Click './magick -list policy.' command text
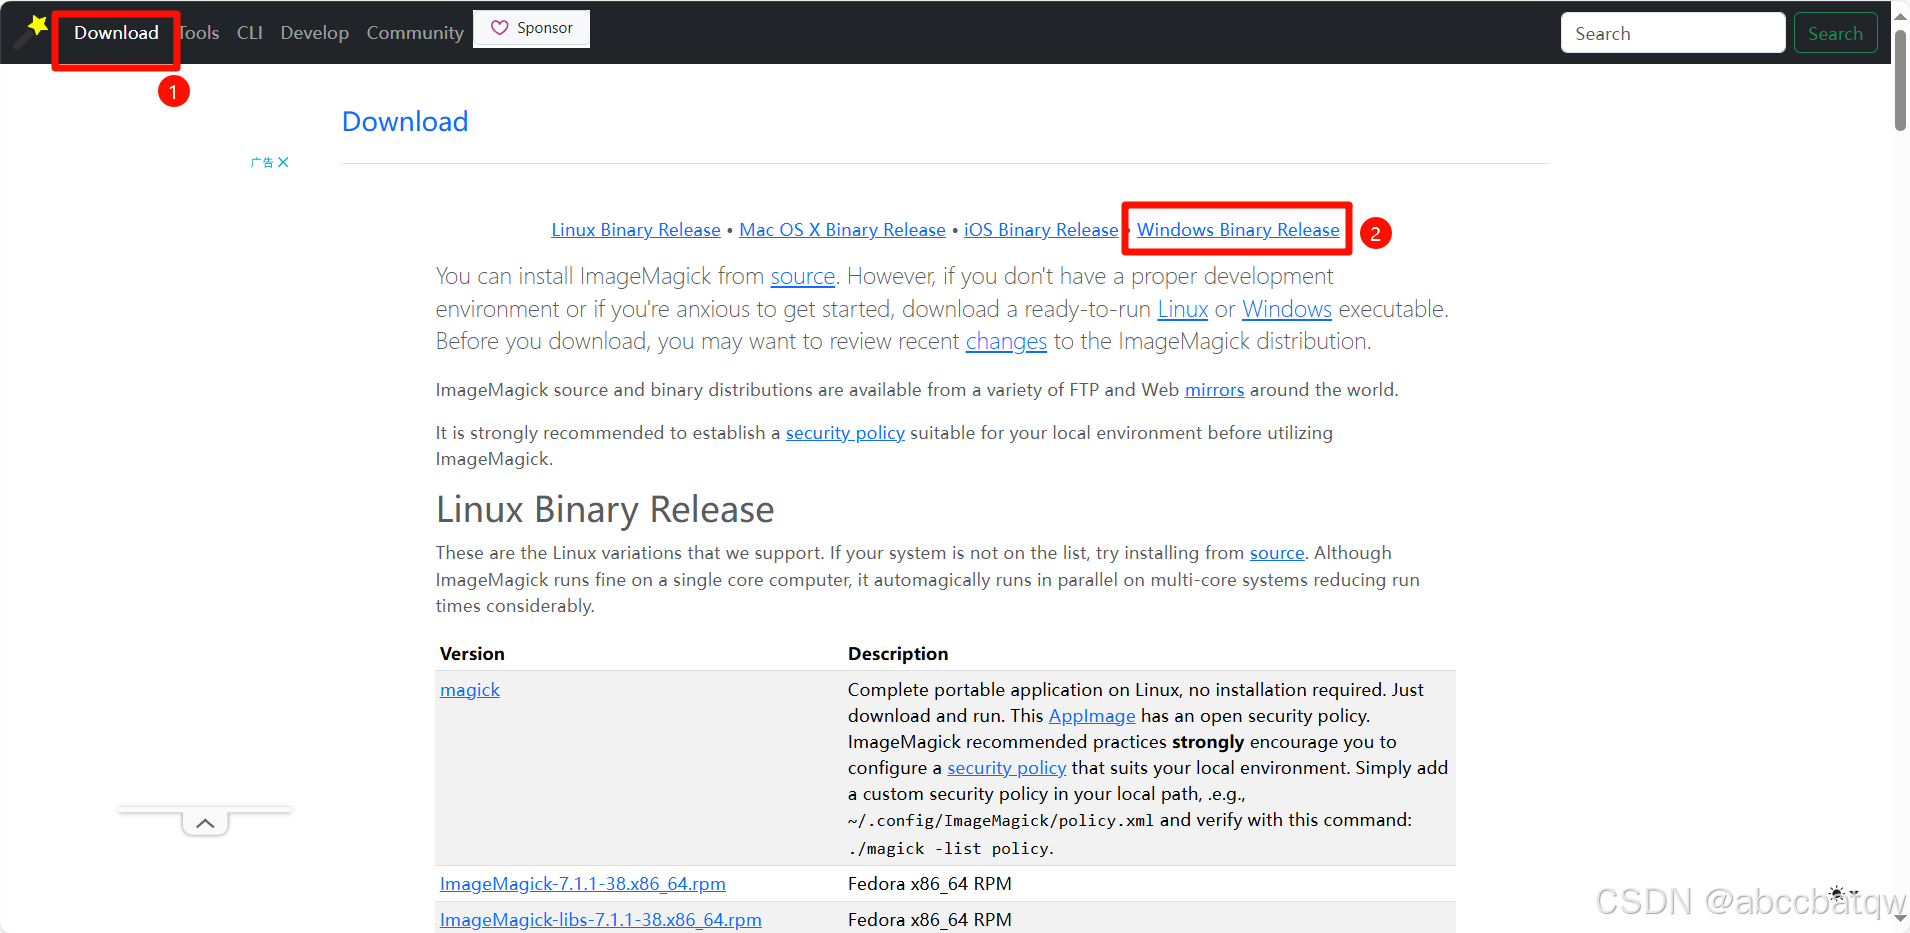Screen dimensions: 1910x933 (x=951, y=849)
